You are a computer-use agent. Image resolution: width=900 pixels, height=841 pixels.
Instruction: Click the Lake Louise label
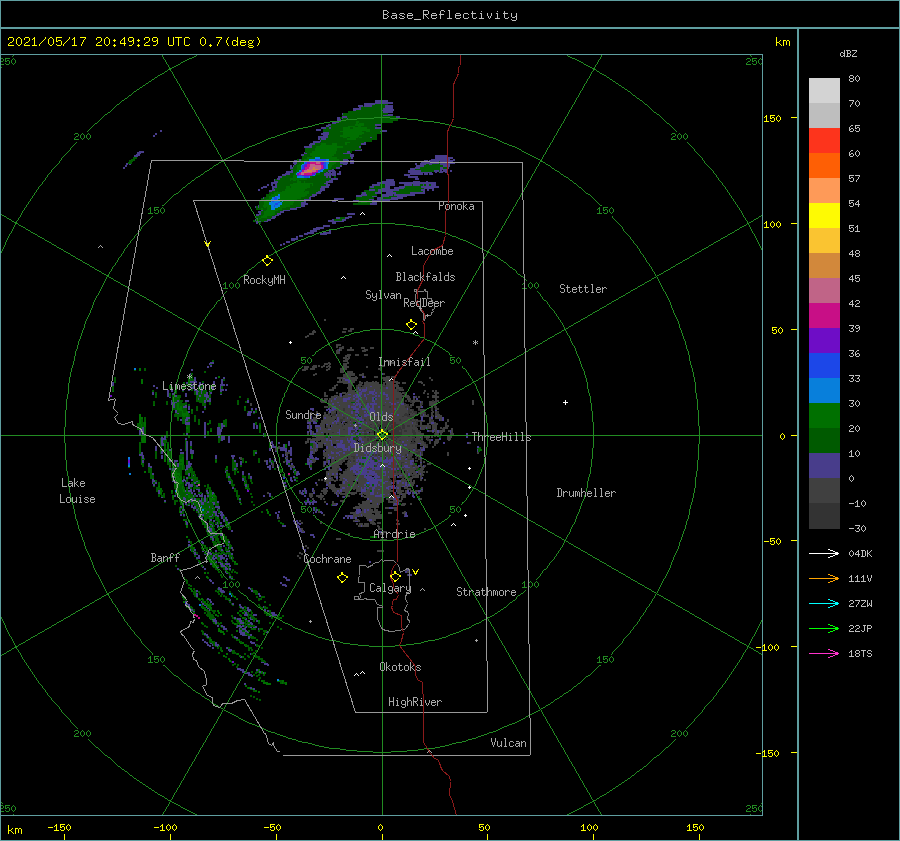click(77, 491)
